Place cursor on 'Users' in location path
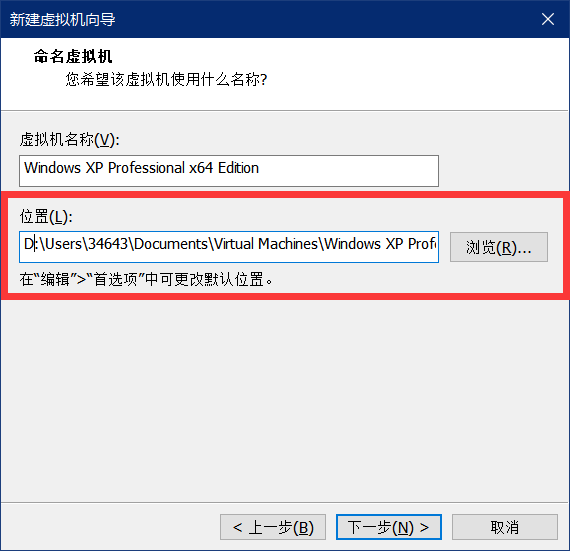Image resolution: width=570 pixels, height=551 pixels. coord(64,244)
